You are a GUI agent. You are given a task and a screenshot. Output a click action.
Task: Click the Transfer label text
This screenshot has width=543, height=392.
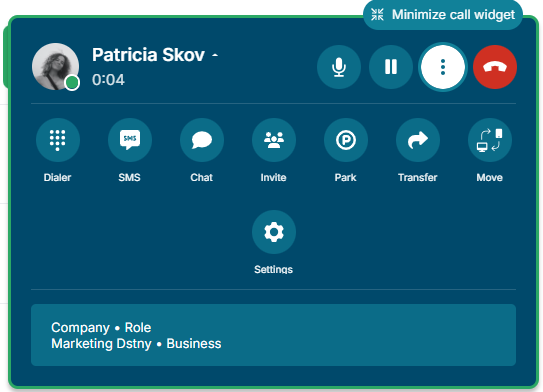[418, 177]
